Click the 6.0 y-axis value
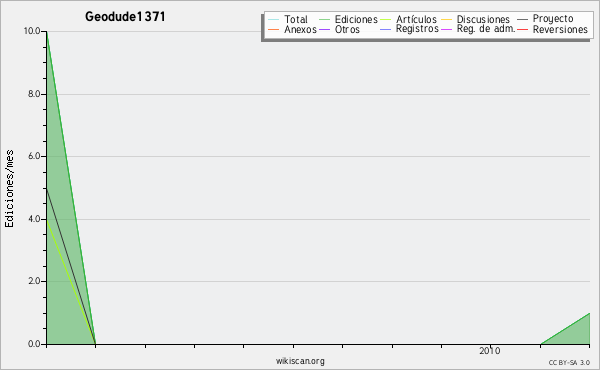This screenshot has height=370, width=600. [34, 156]
